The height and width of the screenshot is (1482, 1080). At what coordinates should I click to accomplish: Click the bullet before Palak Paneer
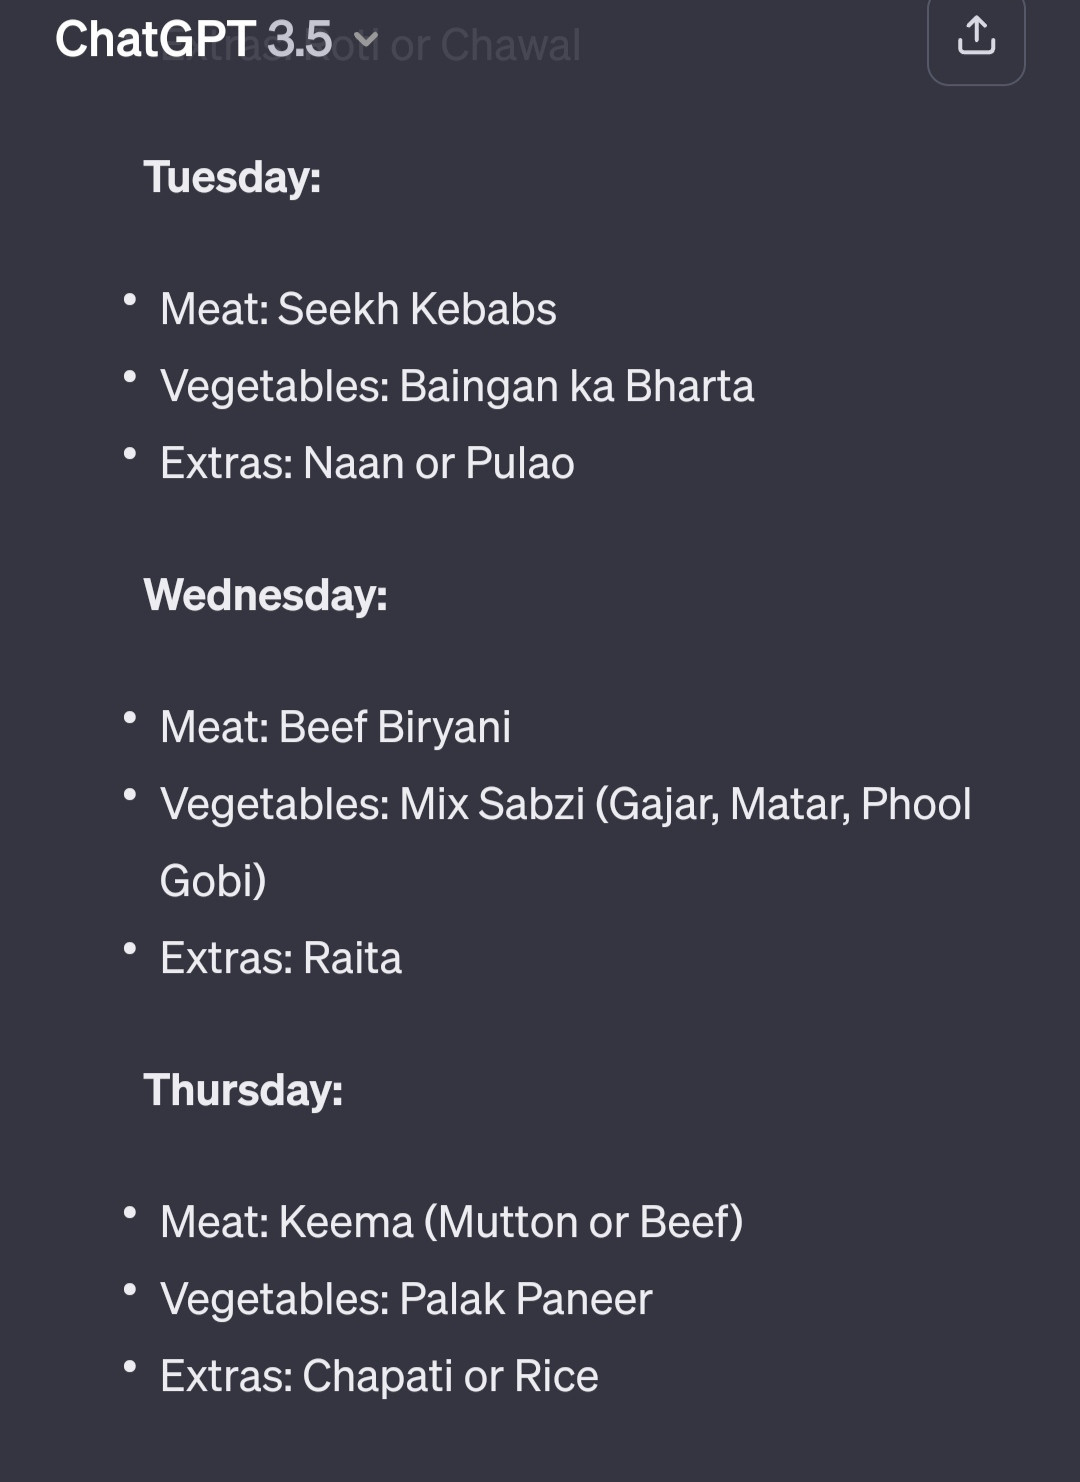coord(129,1289)
